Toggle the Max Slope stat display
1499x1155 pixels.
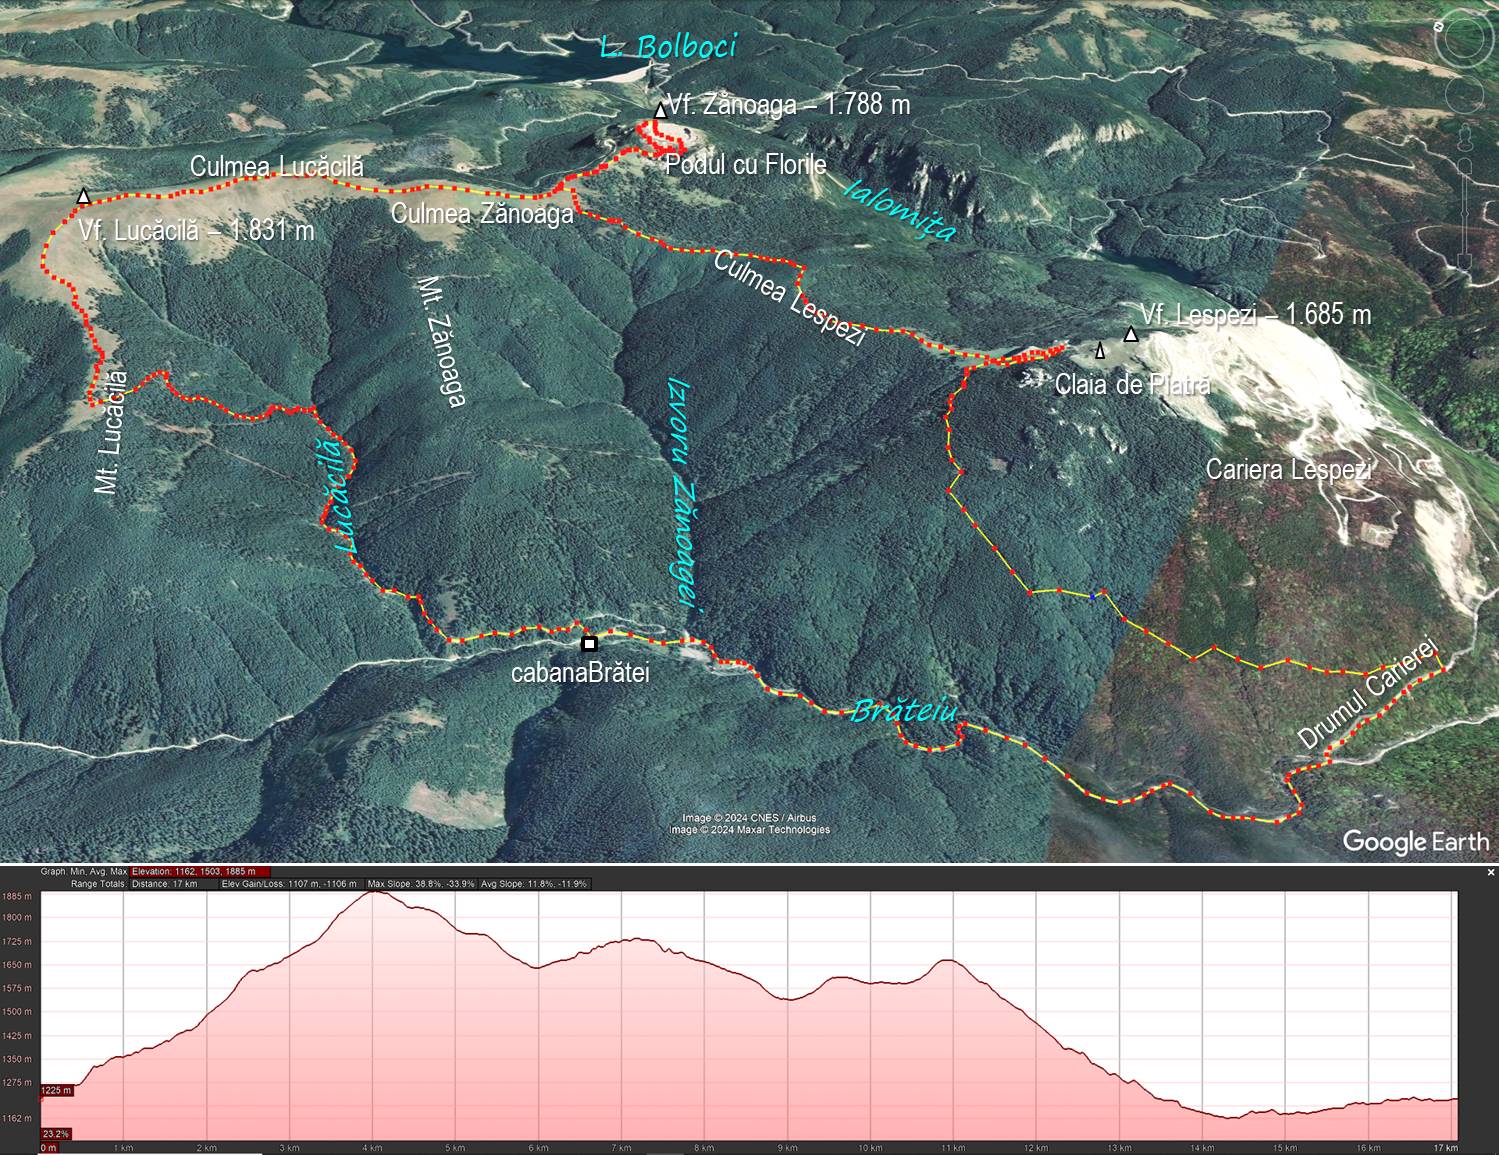(x=421, y=884)
